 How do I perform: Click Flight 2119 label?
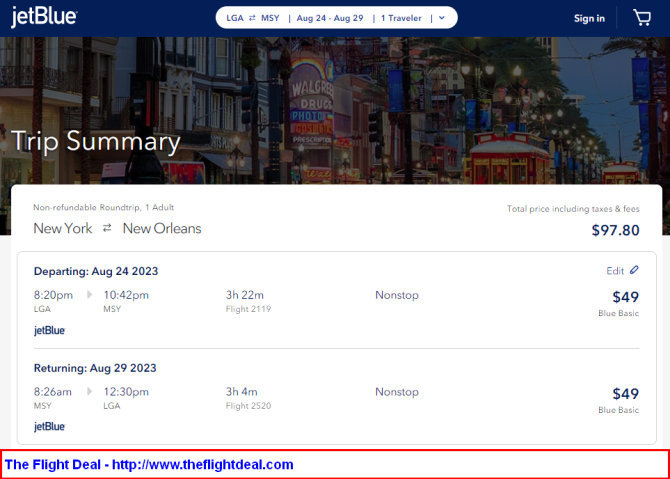point(248,309)
